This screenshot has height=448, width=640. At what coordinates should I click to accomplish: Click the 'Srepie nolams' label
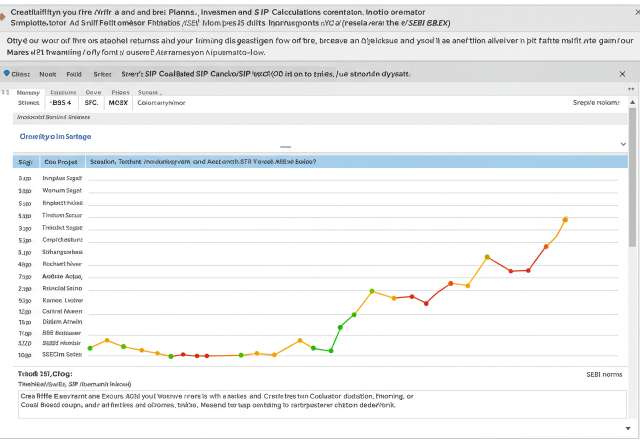point(596,102)
